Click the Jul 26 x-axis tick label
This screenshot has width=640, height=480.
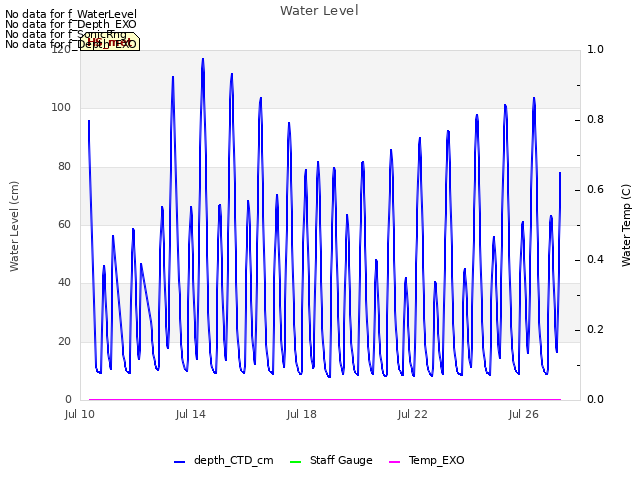click(x=524, y=414)
